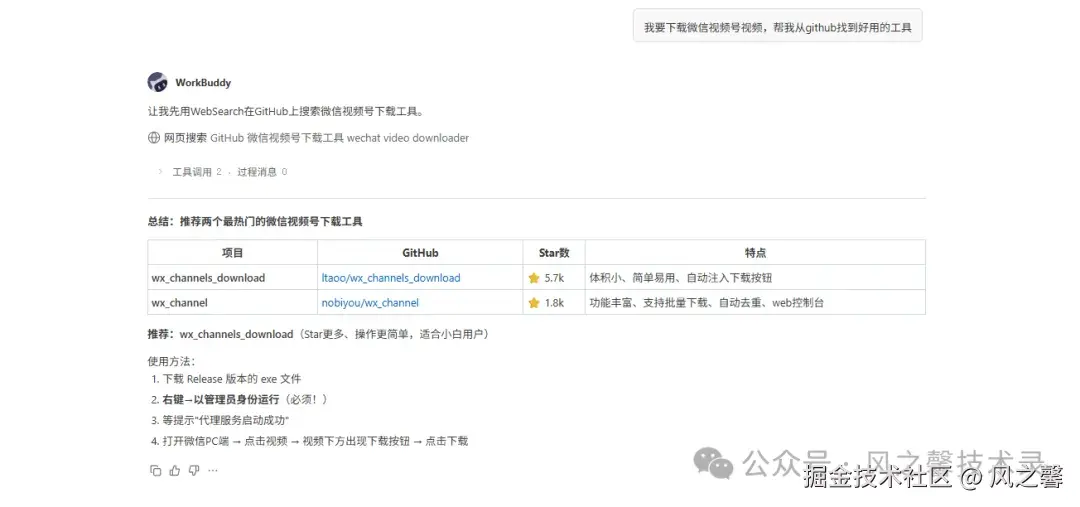Click the thumbs-up icon under the response
Viewport: 1080px width, 507px height.
pyautogui.click(x=174, y=470)
